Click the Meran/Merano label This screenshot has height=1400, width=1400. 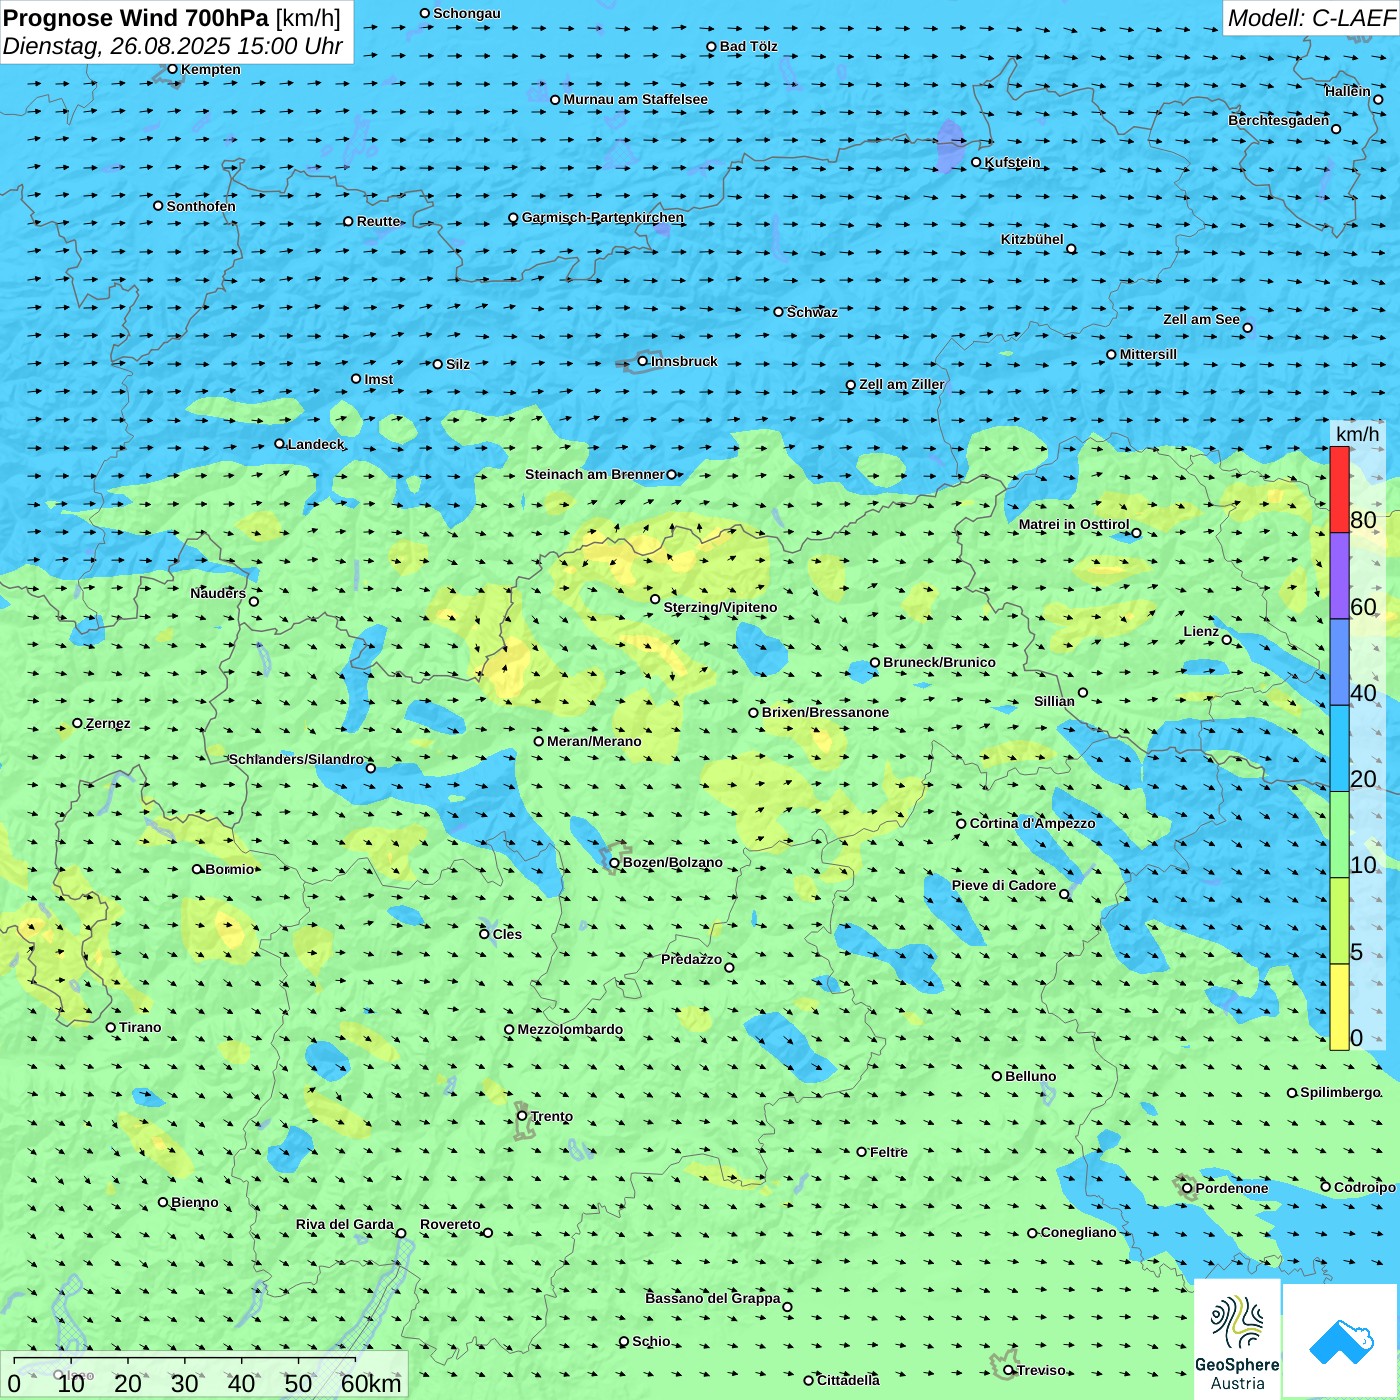[594, 741]
